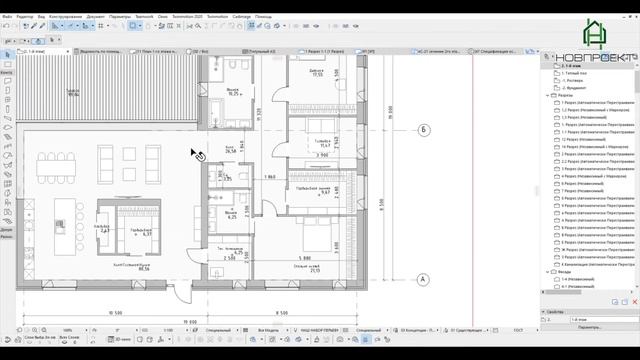Screen dimensions: 640x360
Task: Click the scissors trim icon
Action: point(189,26)
